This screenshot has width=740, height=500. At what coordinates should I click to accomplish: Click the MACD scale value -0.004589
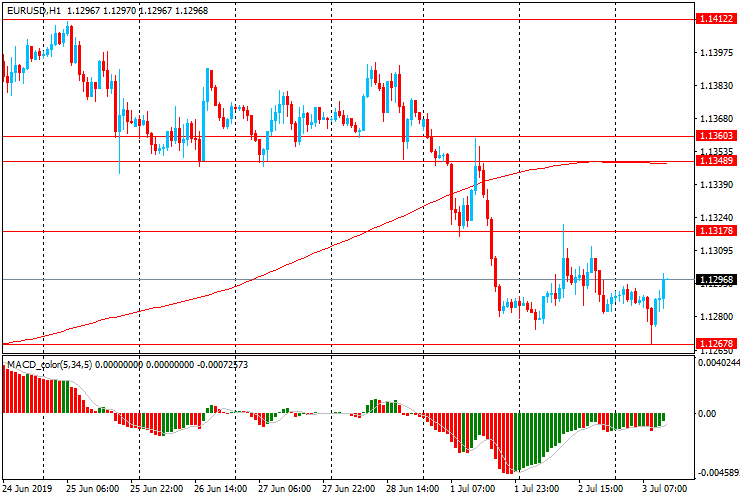719,473
